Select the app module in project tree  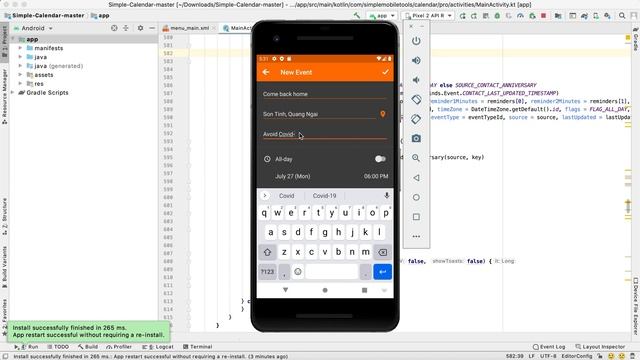32,39
